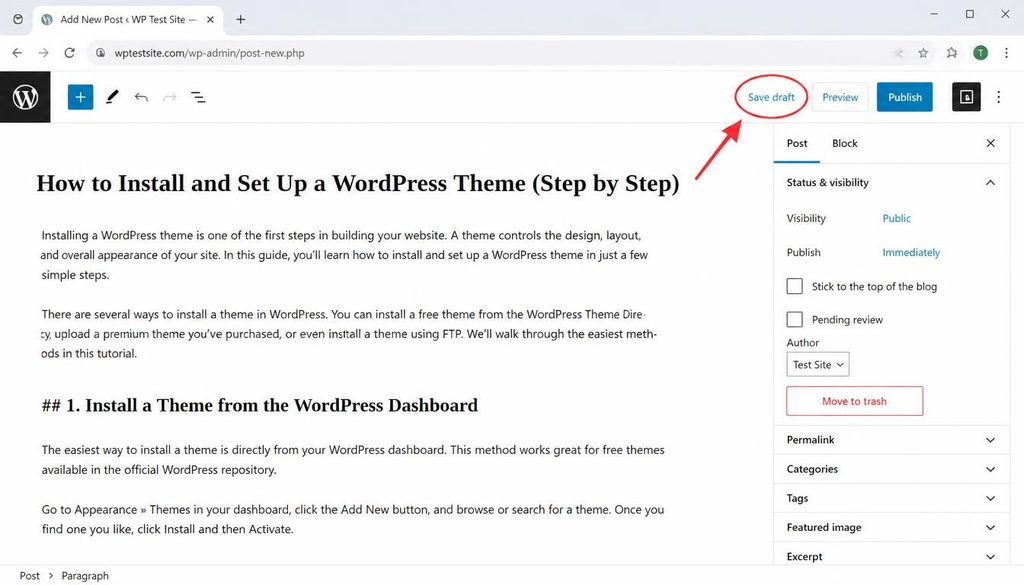Viewport: 1024px width, 585px height.
Task: Expand the Categories section
Action: pyautogui.click(x=891, y=469)
